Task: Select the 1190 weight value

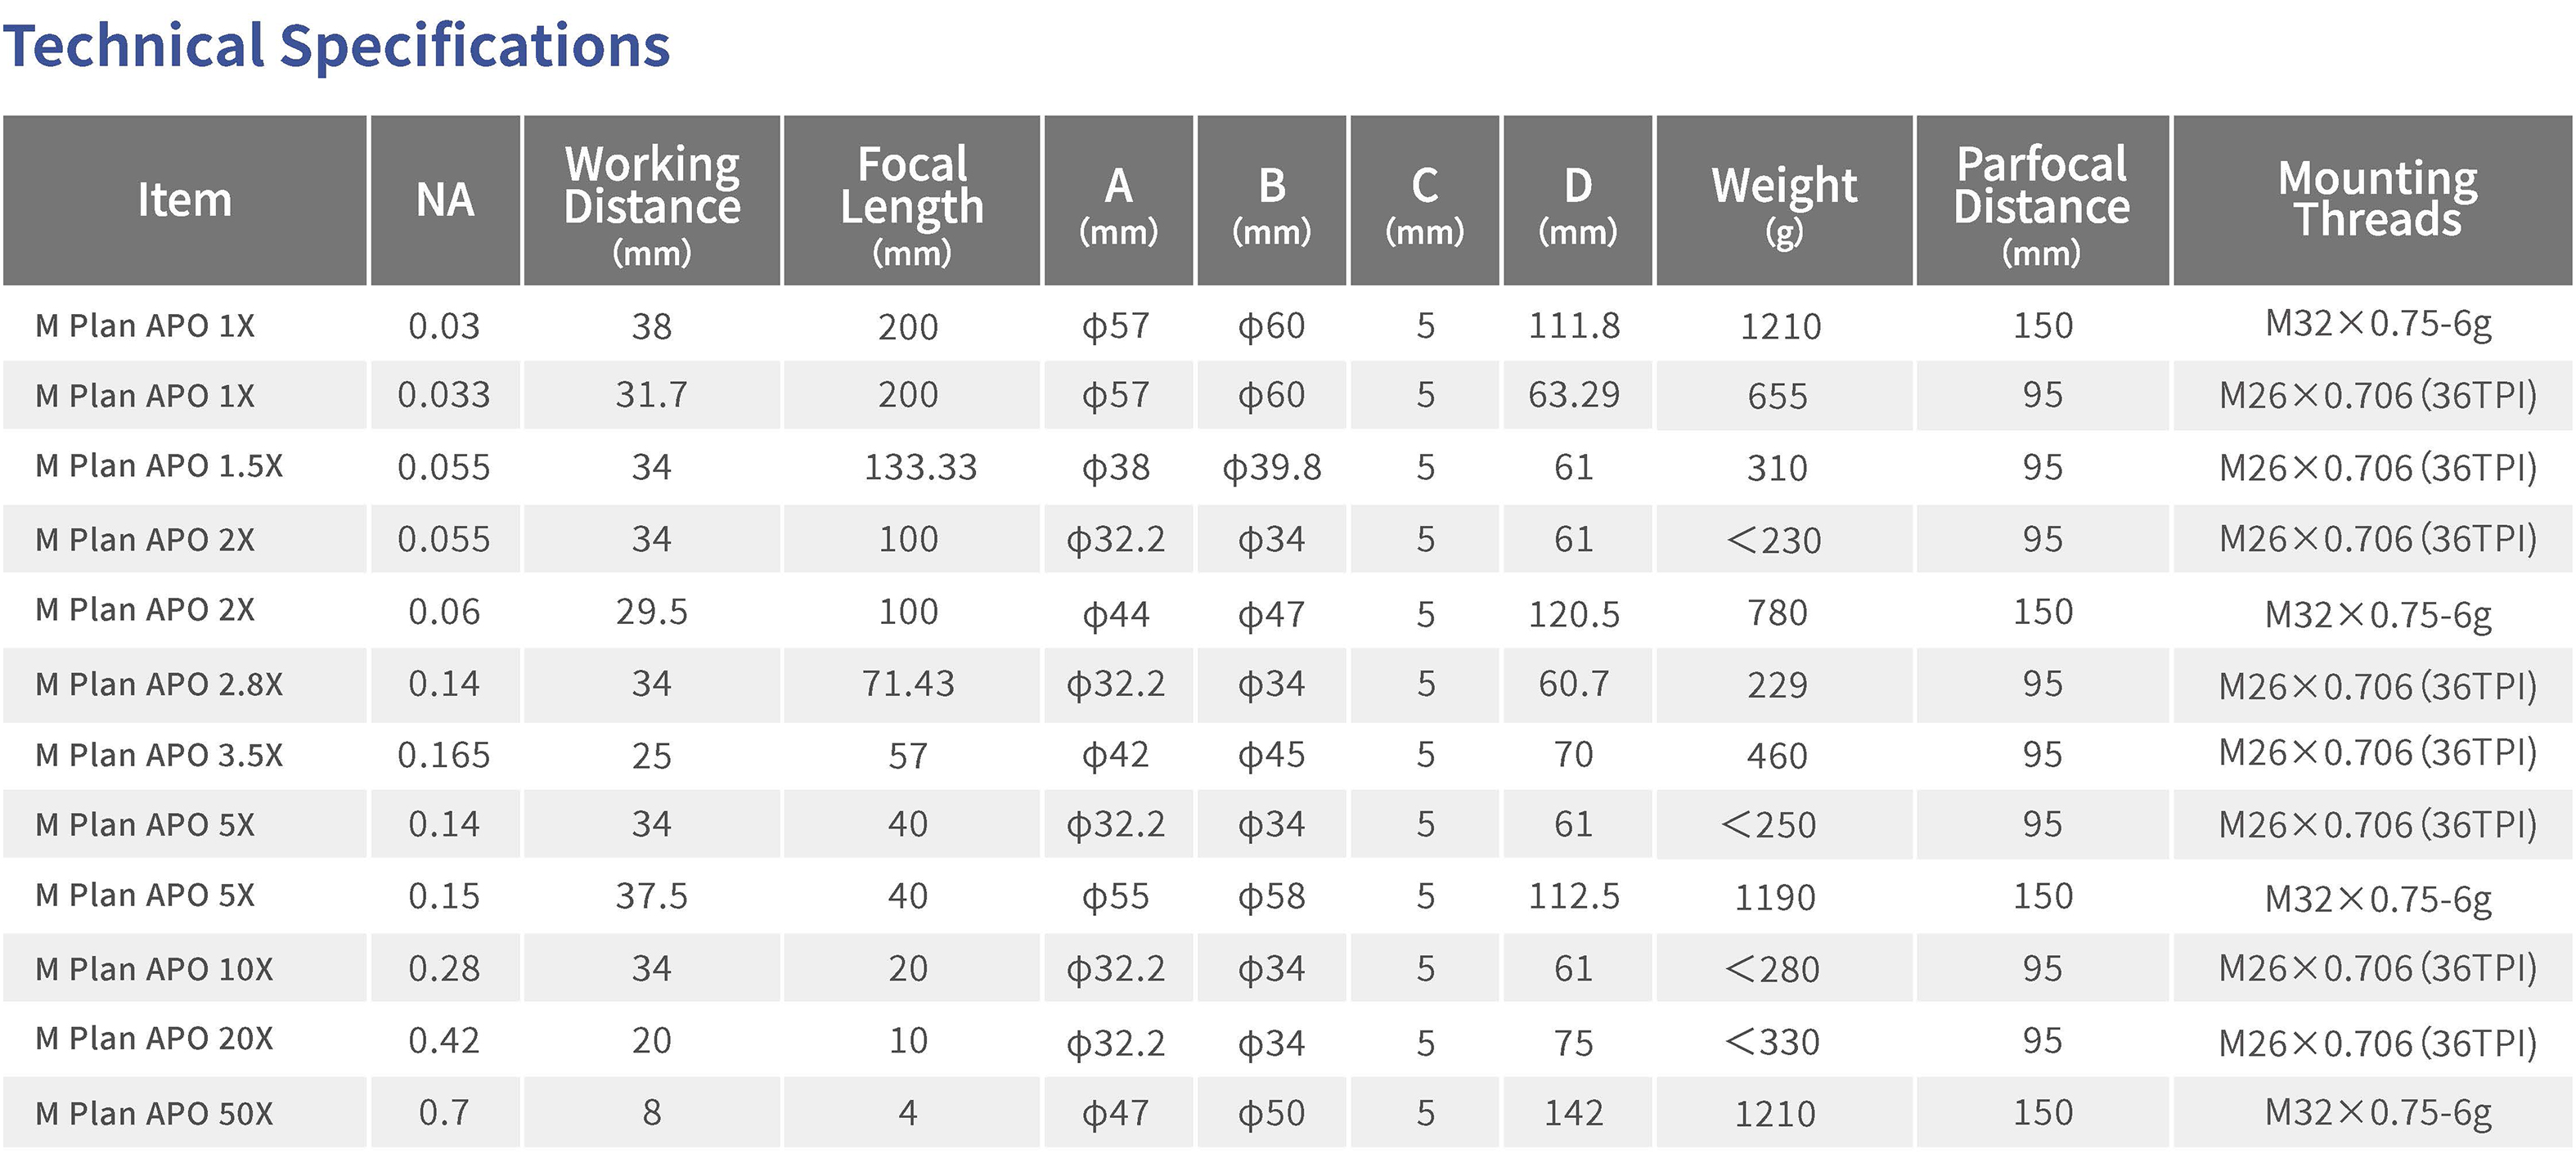Action: click(x=1775, y=898)
